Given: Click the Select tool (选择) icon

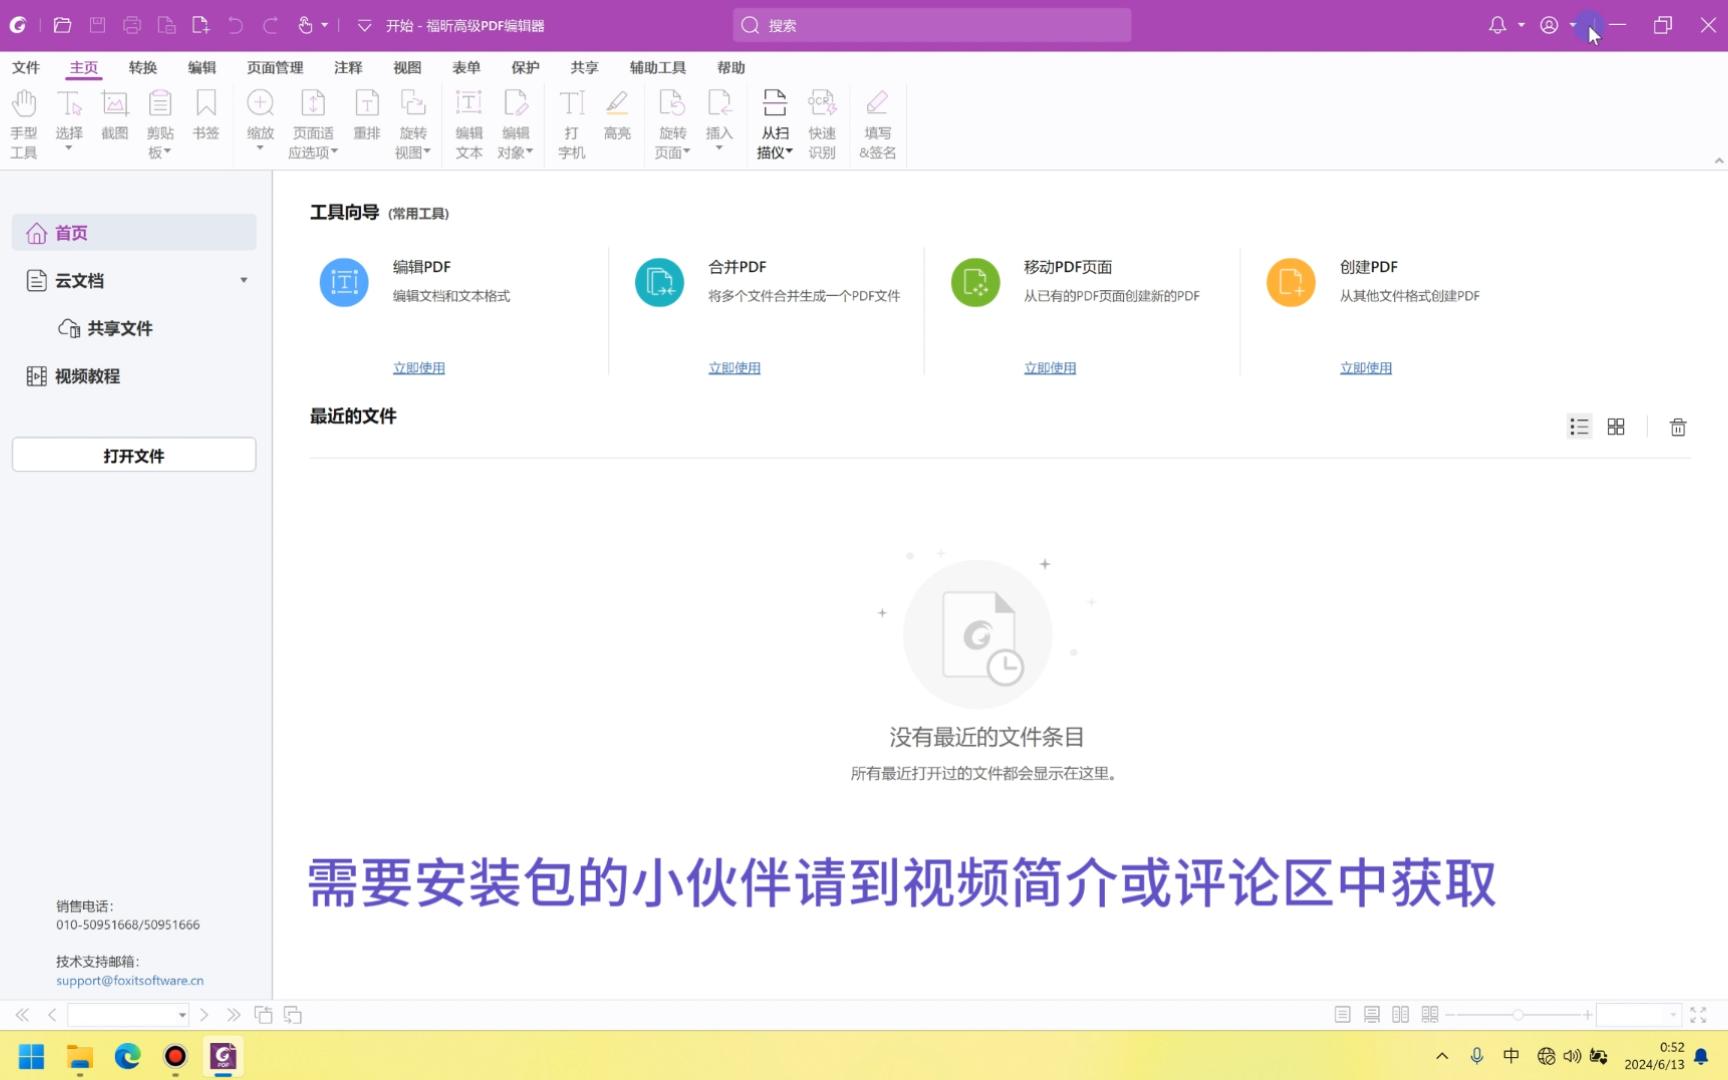Looking at the screenshot, I should [x=69, y=104].
